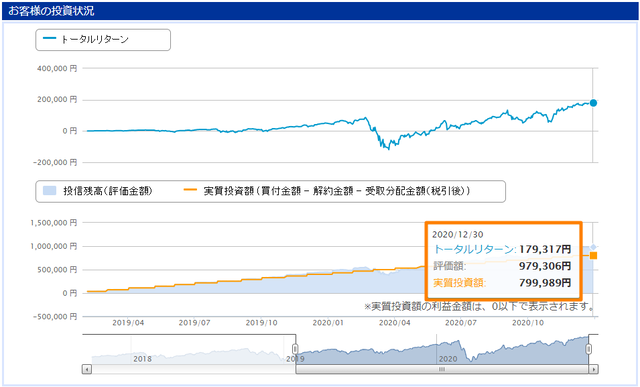The image size is (640, 387).
Task: Click the 1,500,000 円 y-axis label
Action: coord(54,223)
